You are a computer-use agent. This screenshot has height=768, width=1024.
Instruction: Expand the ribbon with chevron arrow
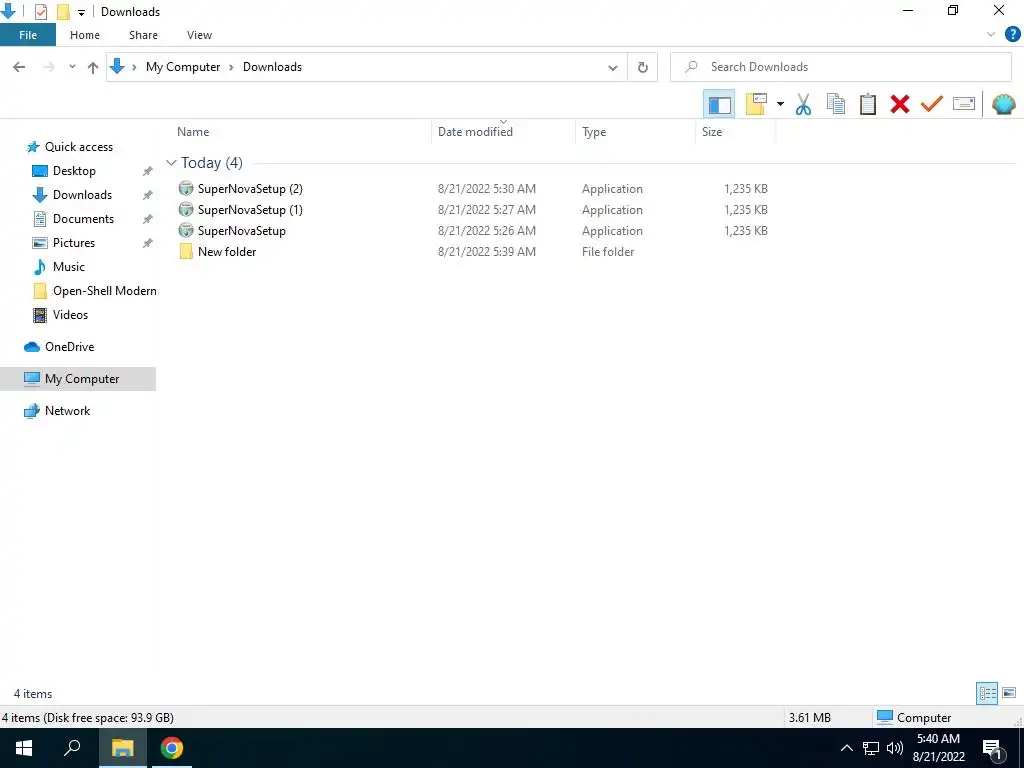pyautogui.click(x=991, y=35)
